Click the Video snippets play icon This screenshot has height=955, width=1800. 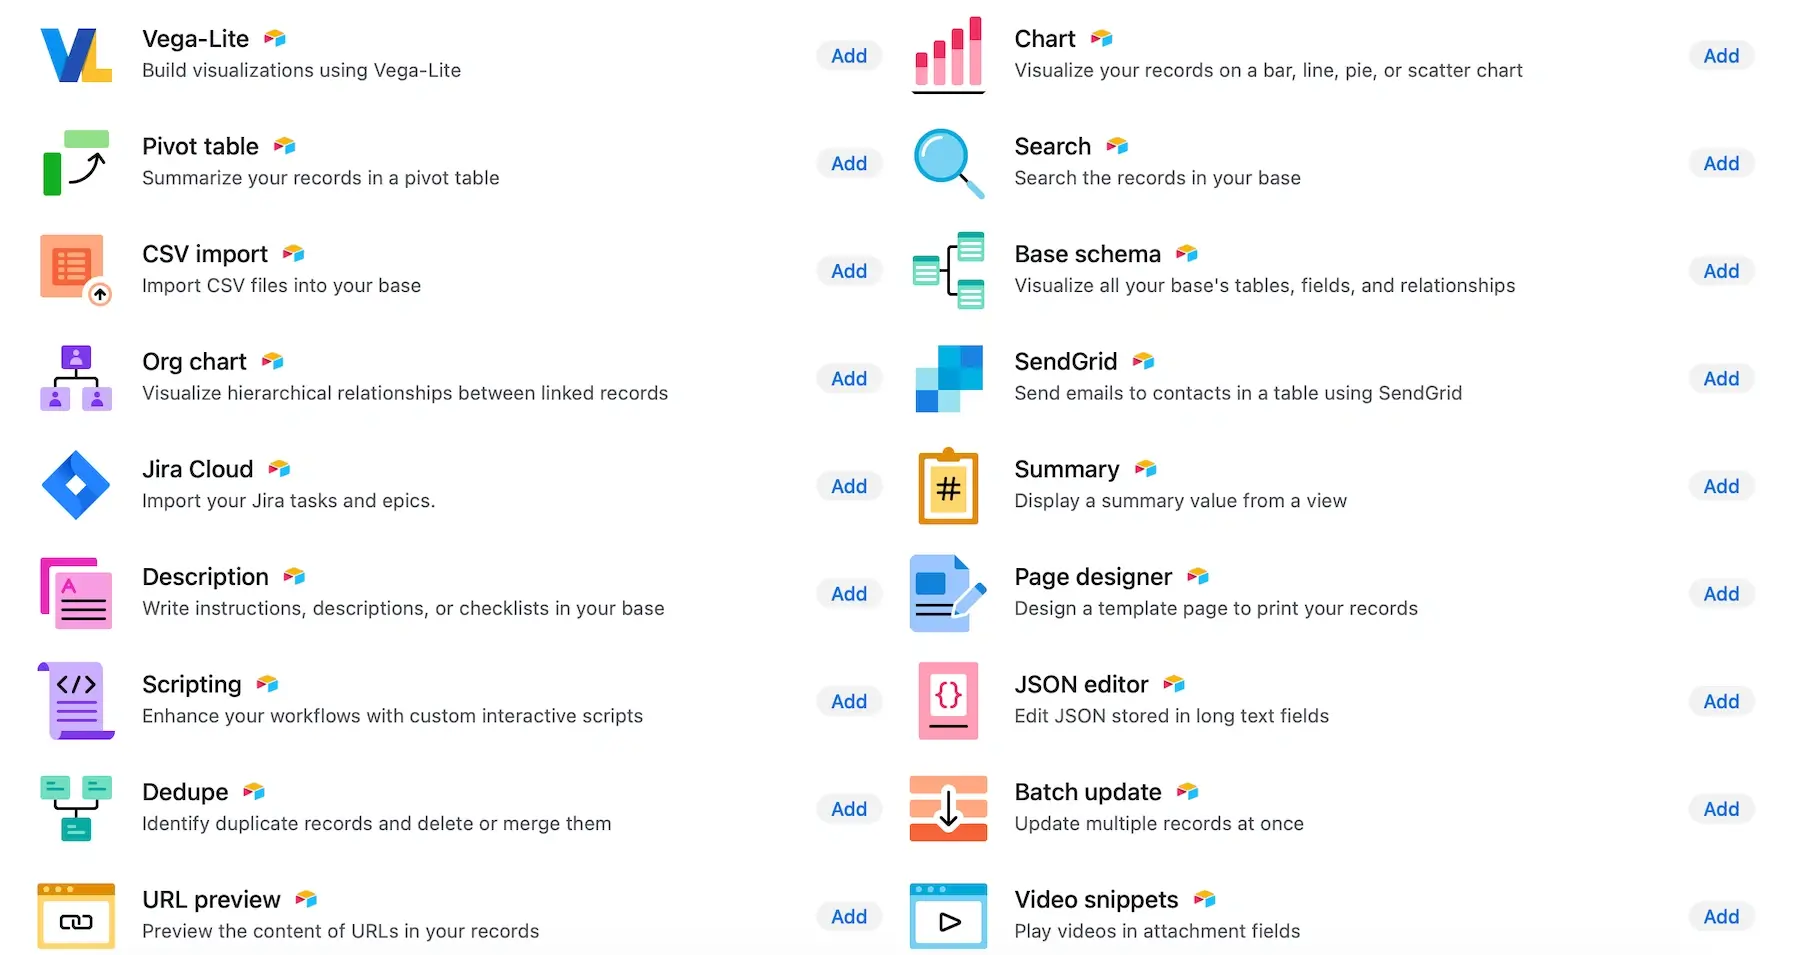click(948, 916)
